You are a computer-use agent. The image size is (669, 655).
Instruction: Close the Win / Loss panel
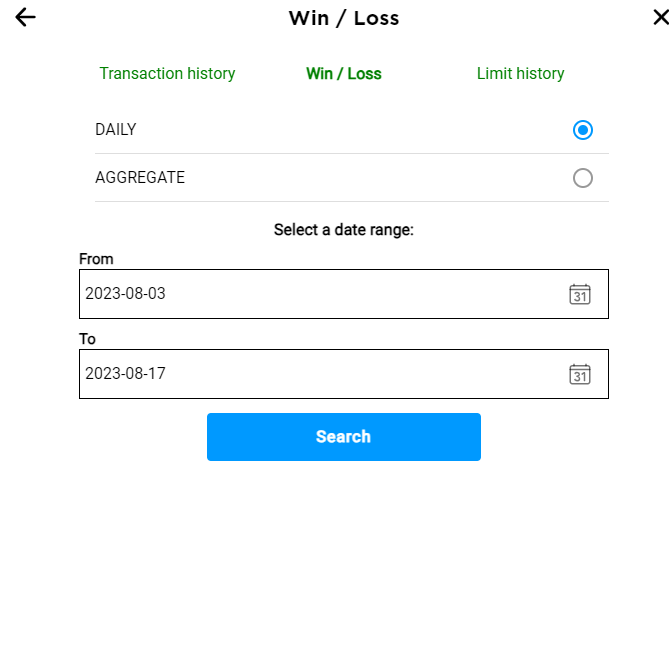[661, 17]
